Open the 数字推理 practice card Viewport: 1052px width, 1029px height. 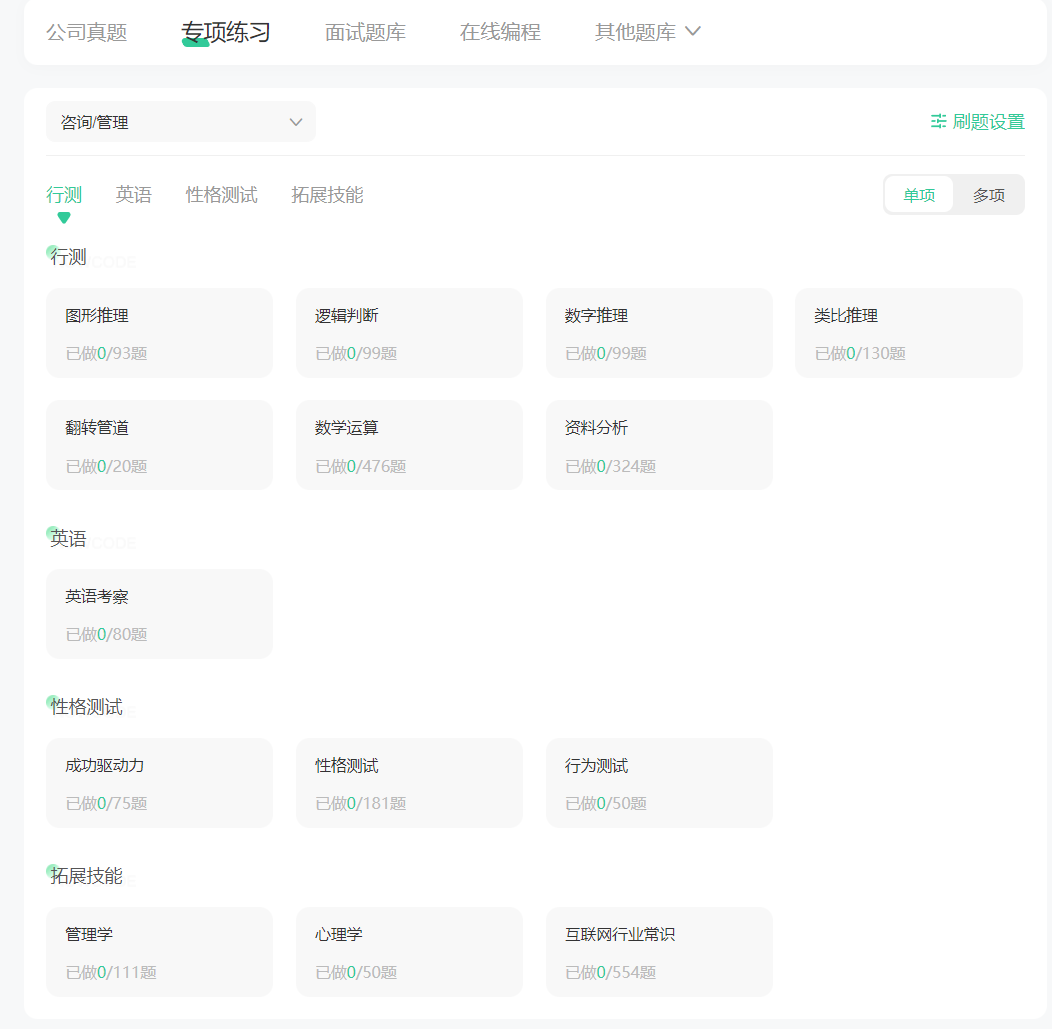(x=660, y=333)
